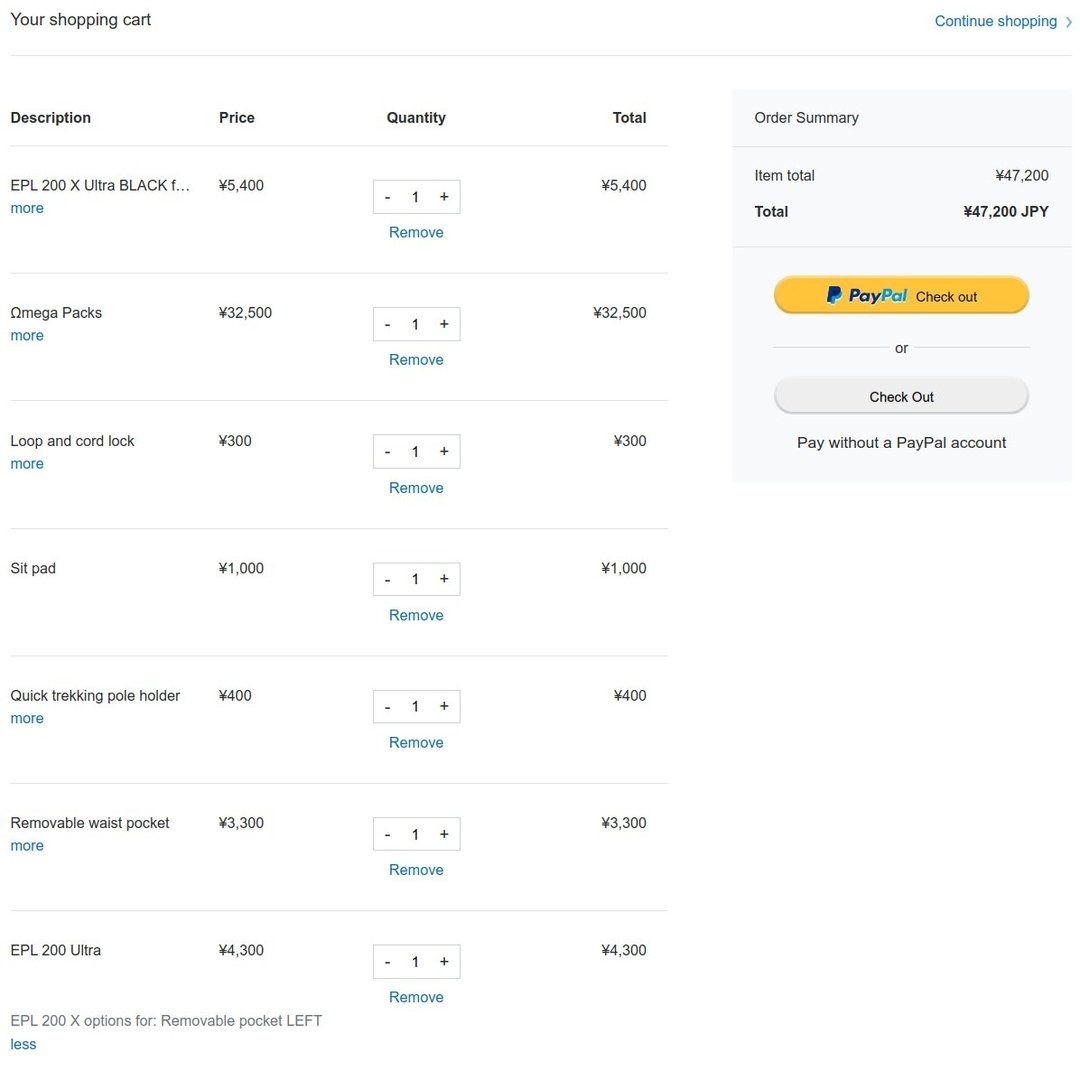Increase Quick trekking pole holder quantity
This screenshot has height=1080, width=1080.
(444, 707)
